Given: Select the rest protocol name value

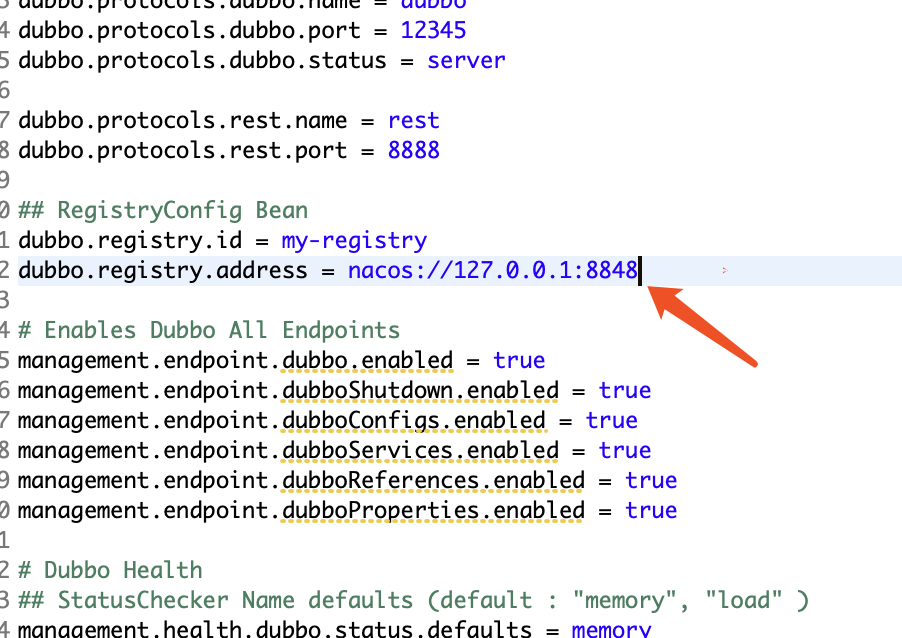Looking at the screenshot, I should [x=414, y=121].
